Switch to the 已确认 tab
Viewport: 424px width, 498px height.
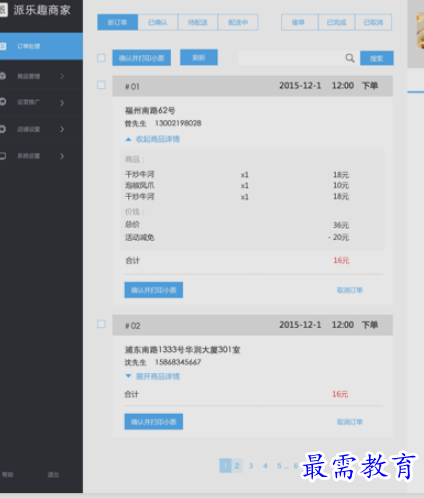tap(158, 22)
